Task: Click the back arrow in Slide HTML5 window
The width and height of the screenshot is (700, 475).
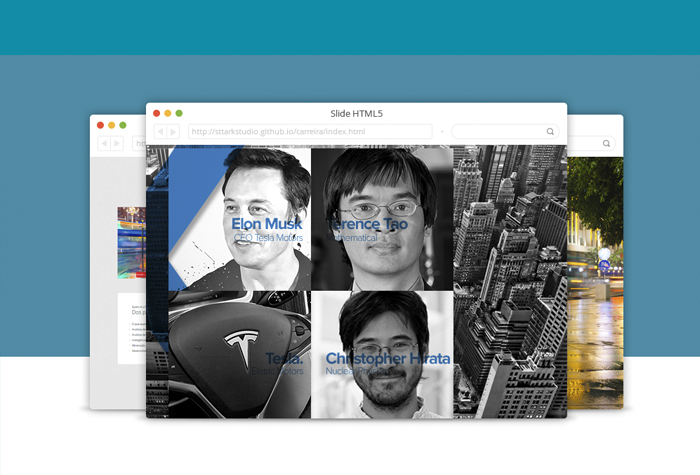Action: click(x=160, y=131)
